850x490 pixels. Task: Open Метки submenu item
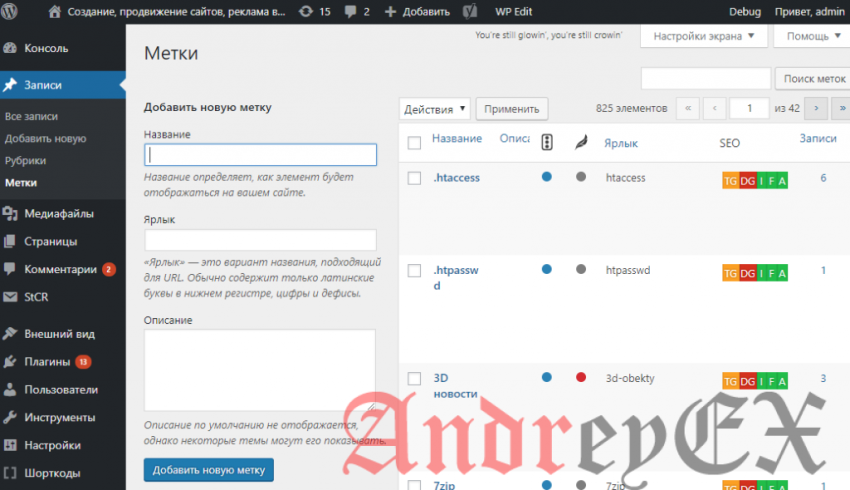tap(21, 183)
